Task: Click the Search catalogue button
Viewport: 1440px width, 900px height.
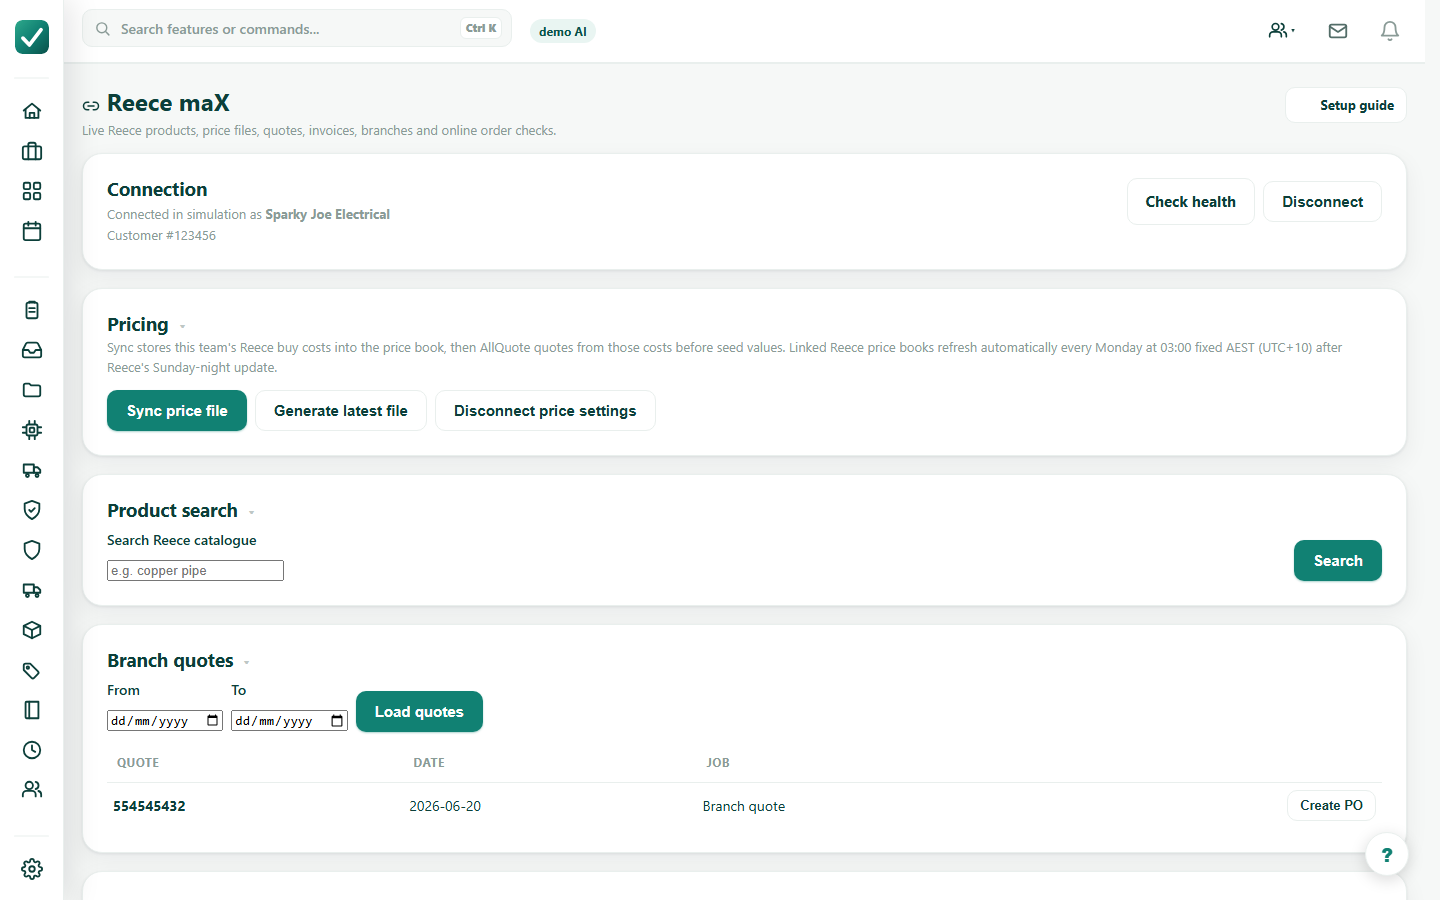Action: 1338,561
